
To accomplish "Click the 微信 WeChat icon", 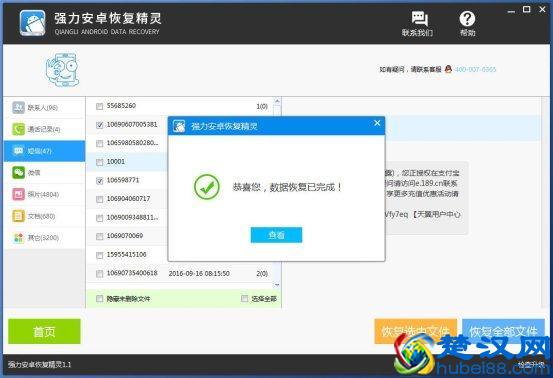I will pyautogui.click(x=18, y=172).
